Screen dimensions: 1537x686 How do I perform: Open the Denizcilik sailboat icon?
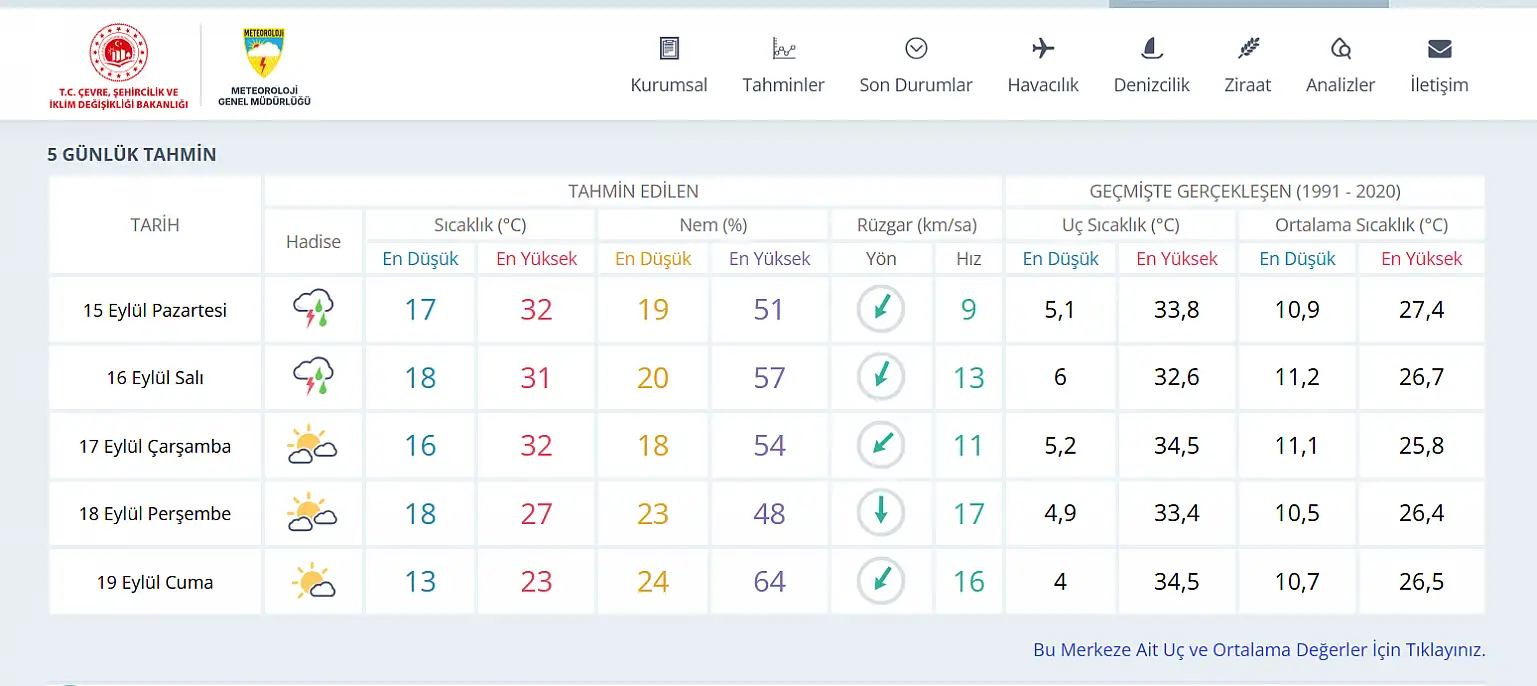tap(1151, 48)
